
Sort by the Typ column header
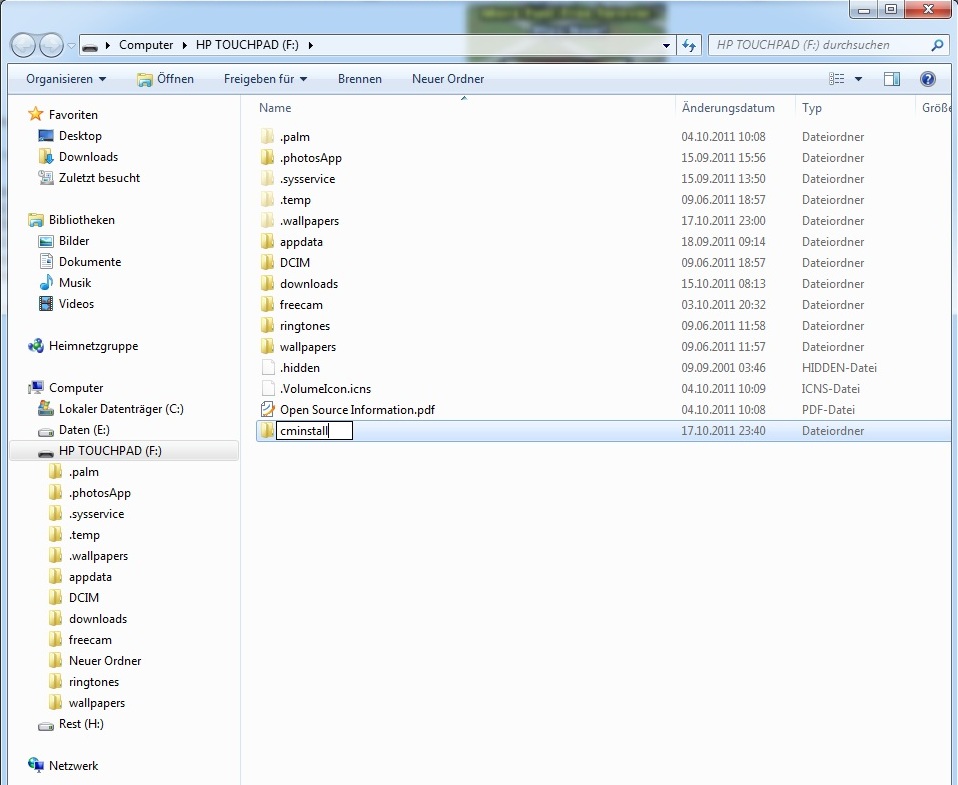[x=812, y=108]
